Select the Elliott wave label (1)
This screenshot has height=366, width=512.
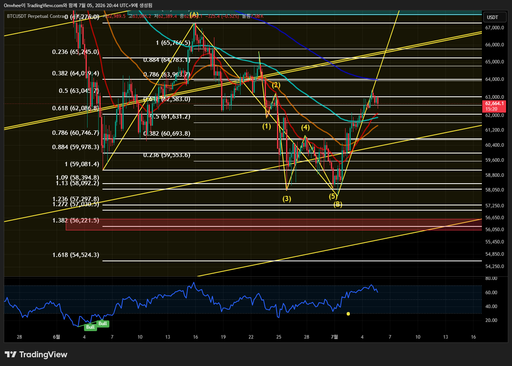(266, 126)
